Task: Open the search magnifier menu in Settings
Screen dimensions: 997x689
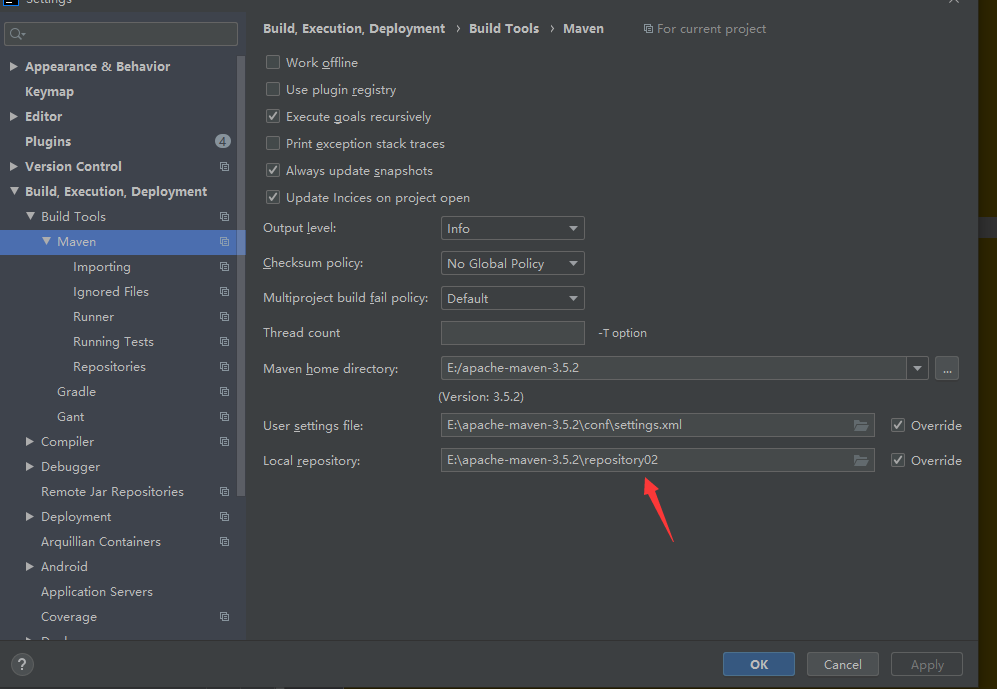Action: 14,33
